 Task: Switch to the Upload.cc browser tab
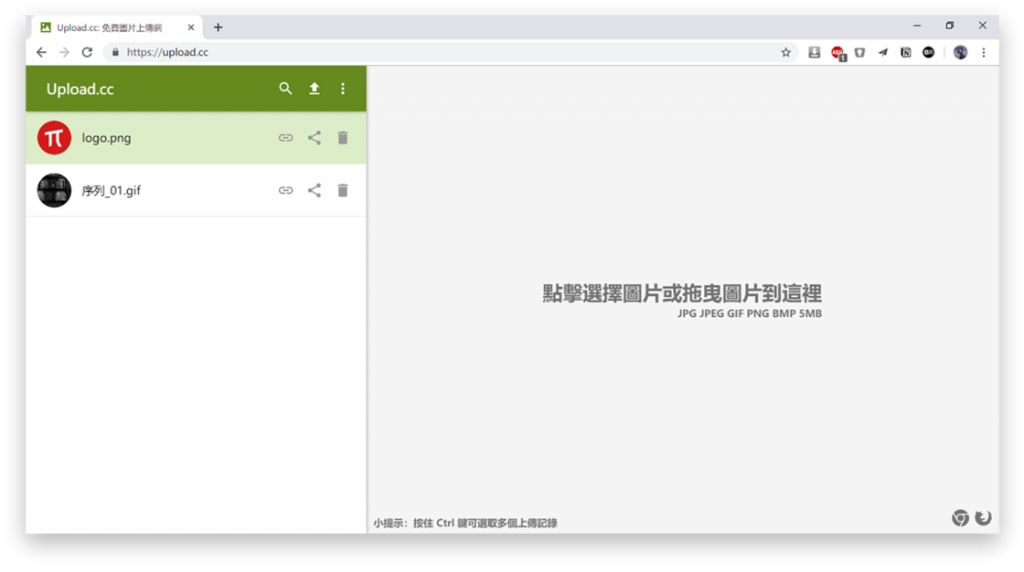(110, 27)
